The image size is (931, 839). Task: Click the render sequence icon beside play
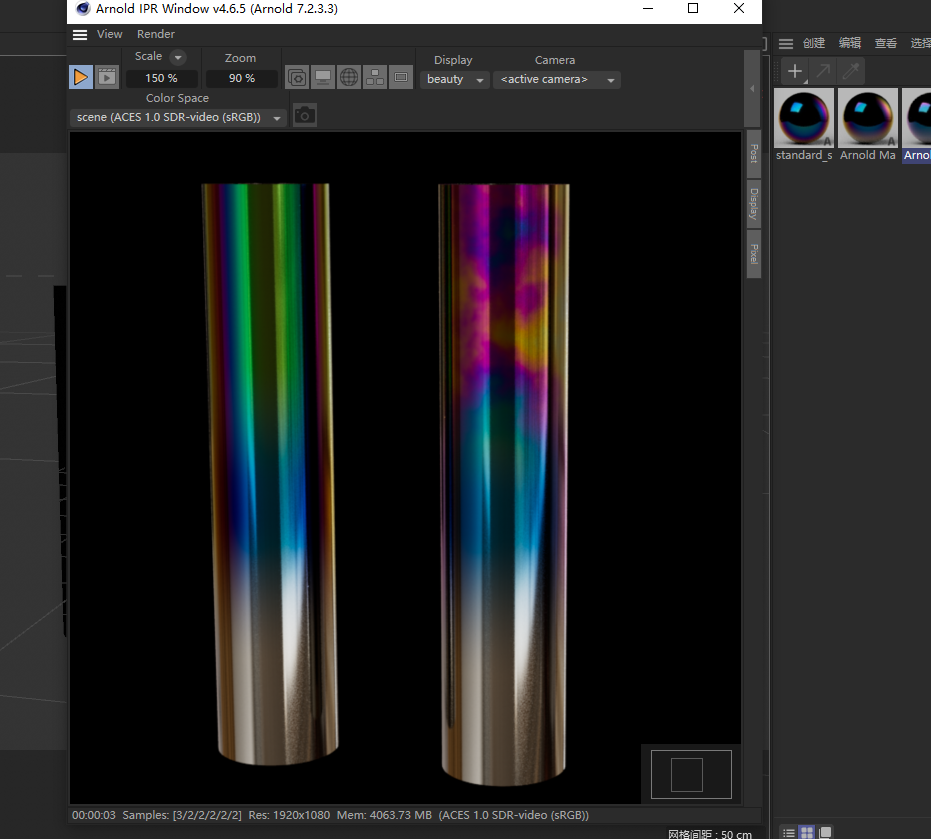[106, 77]
